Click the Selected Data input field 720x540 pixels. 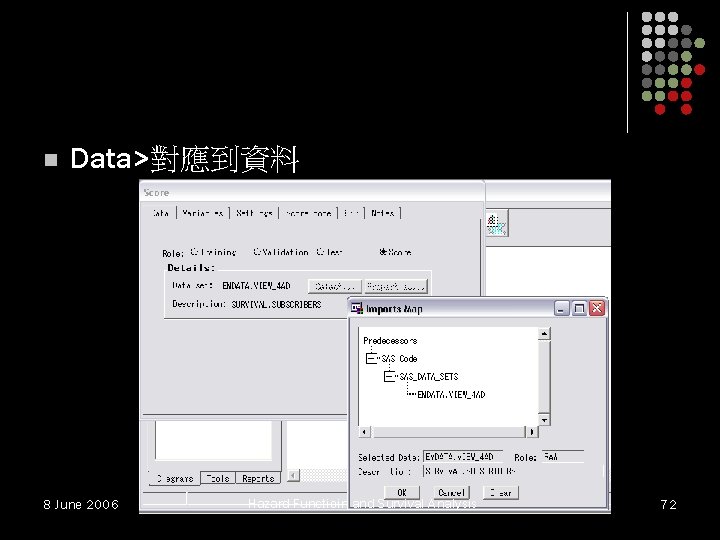(463, 457)
